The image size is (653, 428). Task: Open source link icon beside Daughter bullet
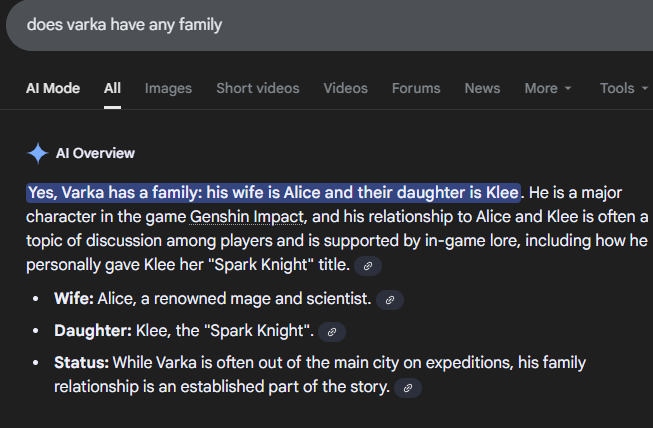click(333, 331)
